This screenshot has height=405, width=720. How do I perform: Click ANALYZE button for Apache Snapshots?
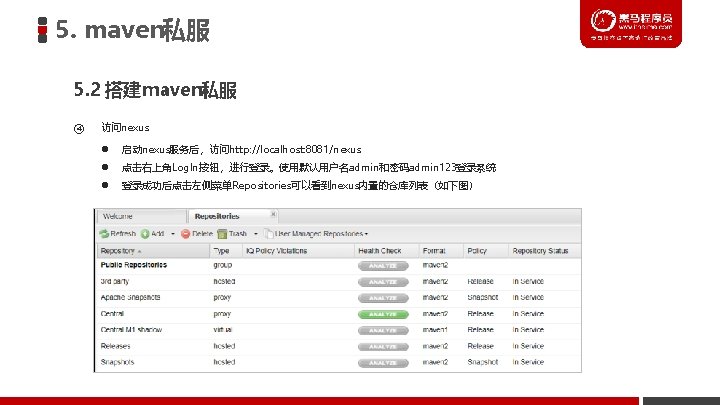click(383, 298)
